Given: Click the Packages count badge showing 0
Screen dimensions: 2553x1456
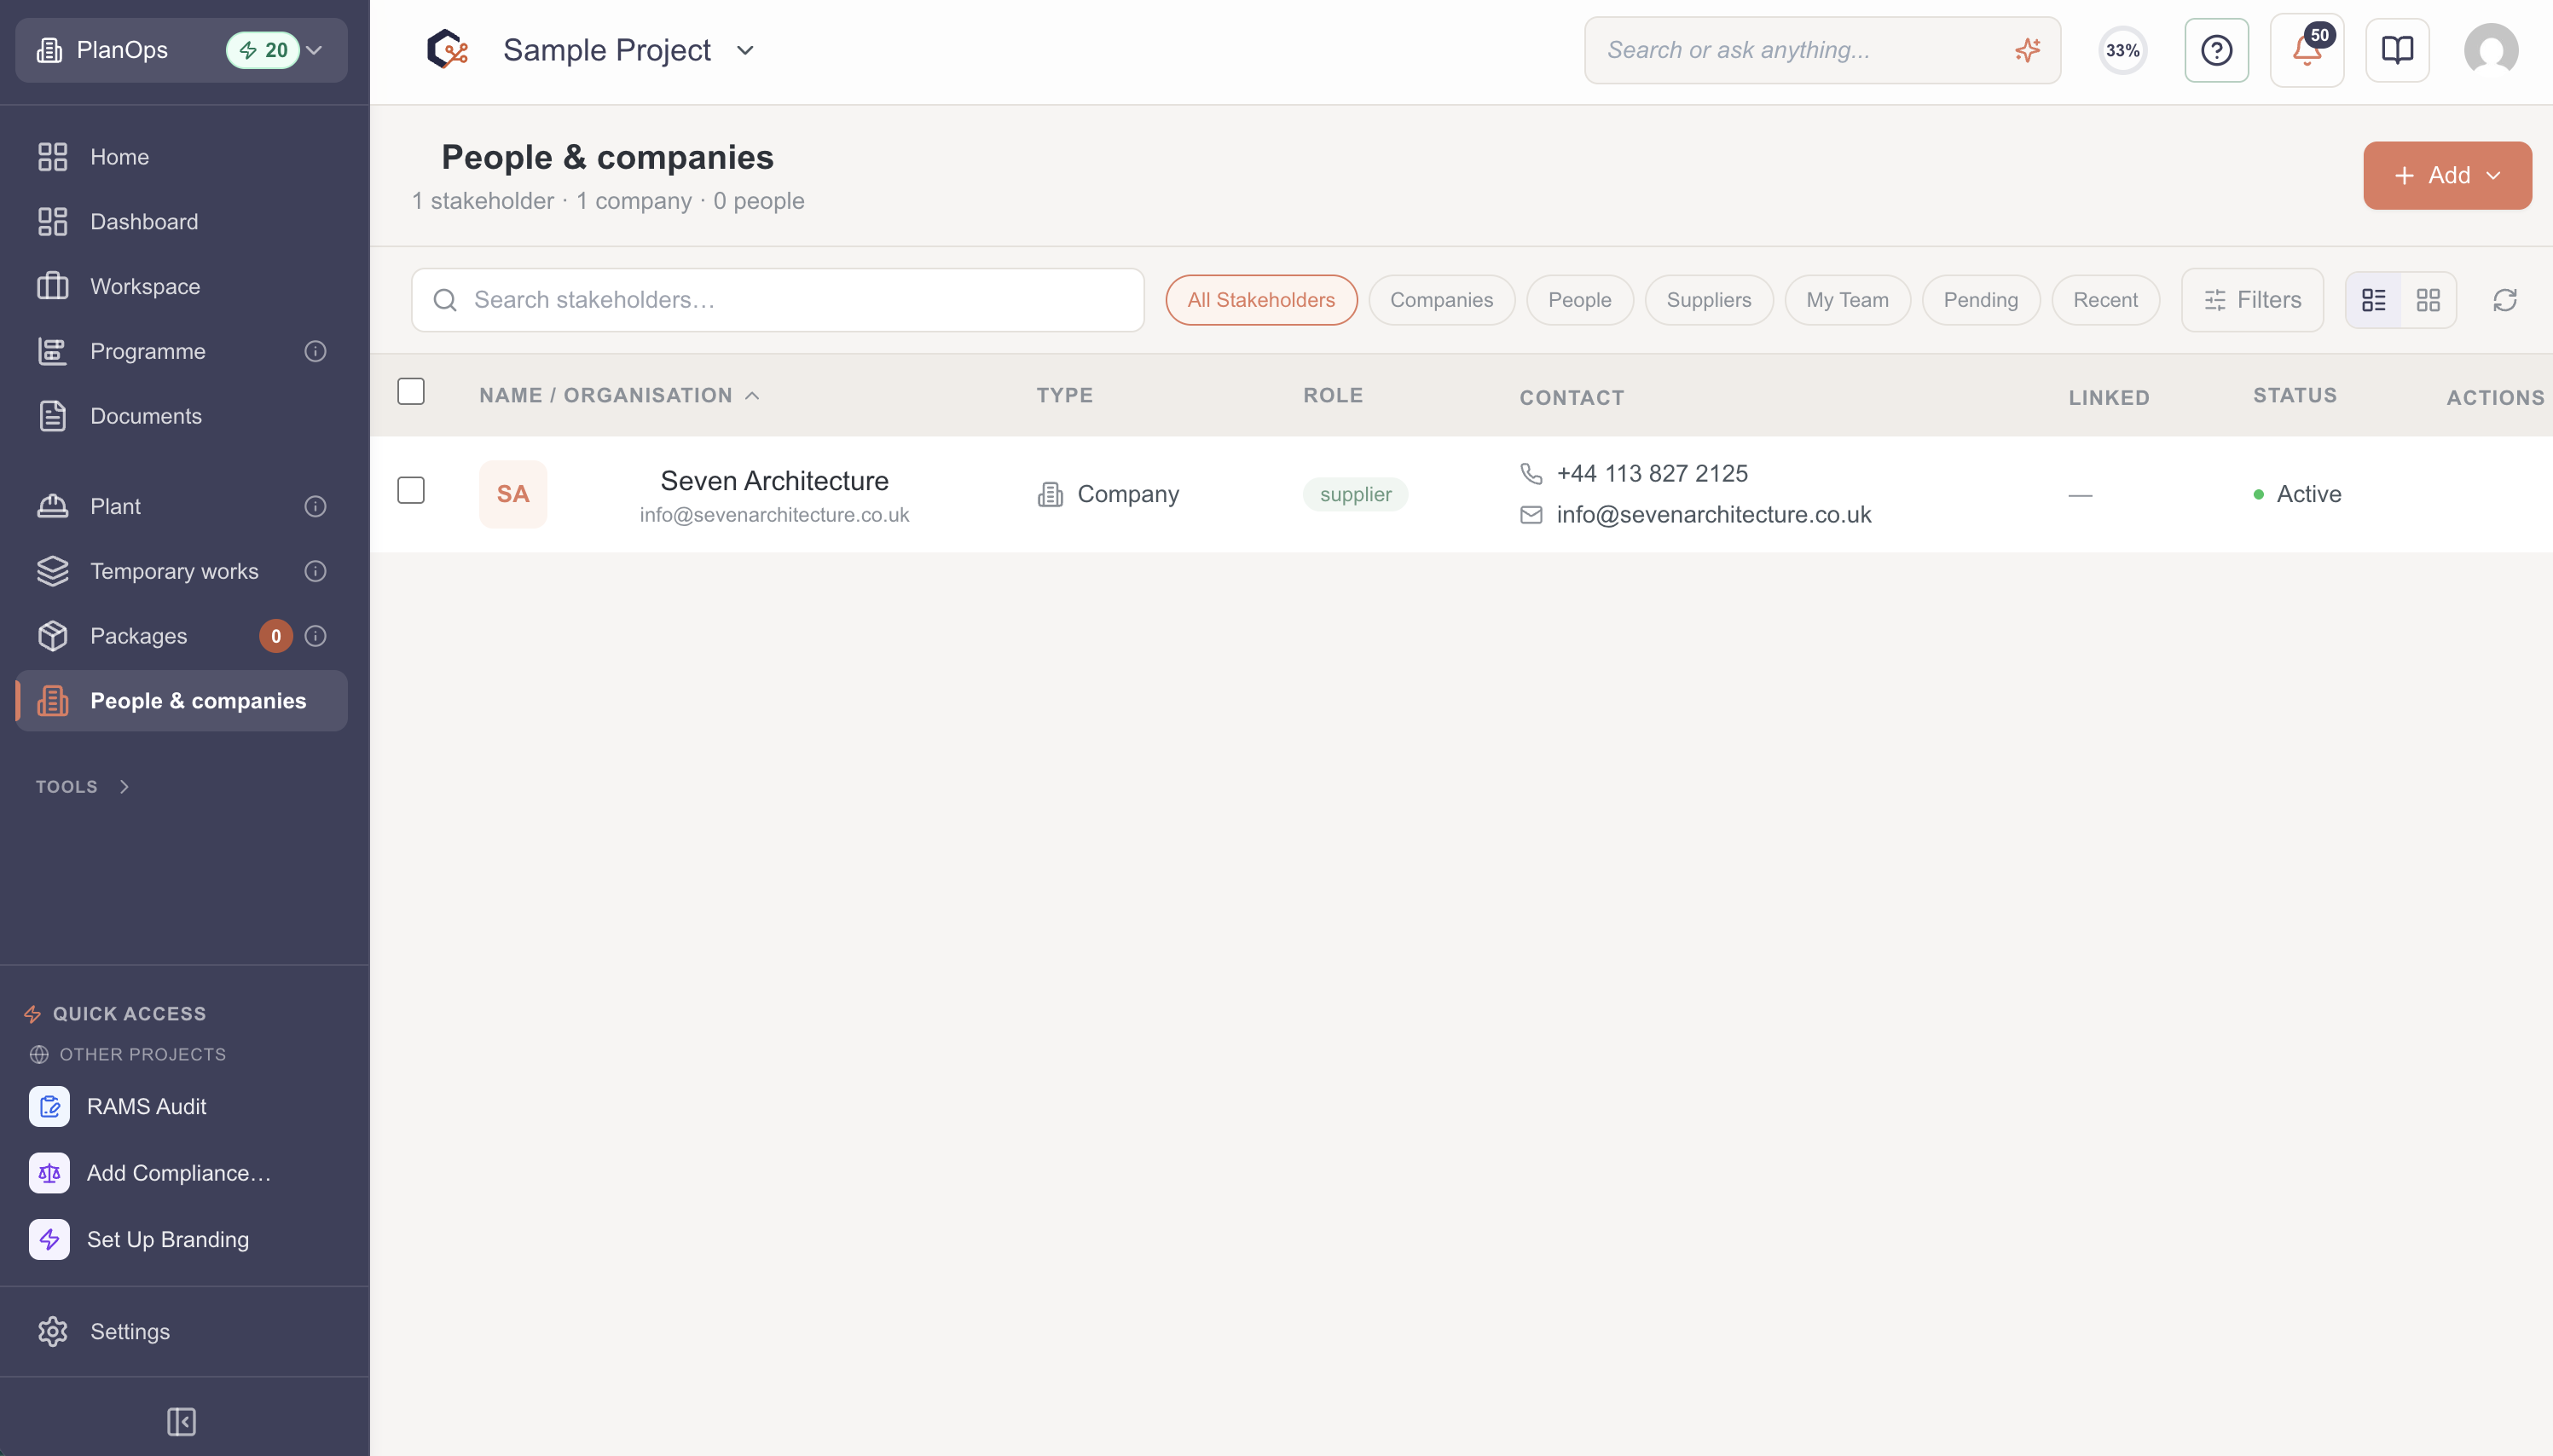Looking at the screenshot, I should [x=276, y=636].
